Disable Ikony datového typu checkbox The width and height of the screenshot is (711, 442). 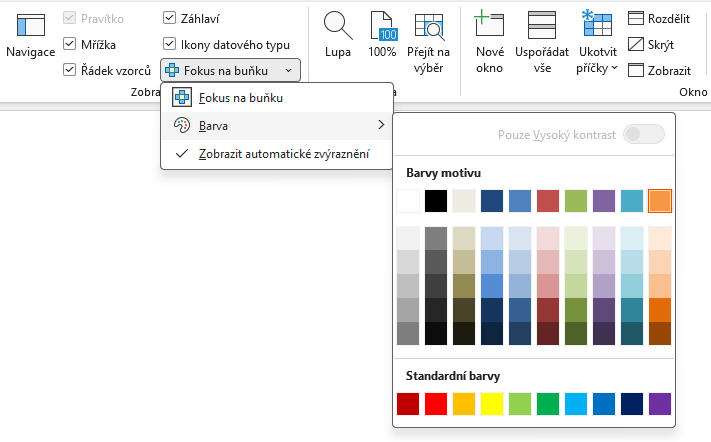click(169, 44)
